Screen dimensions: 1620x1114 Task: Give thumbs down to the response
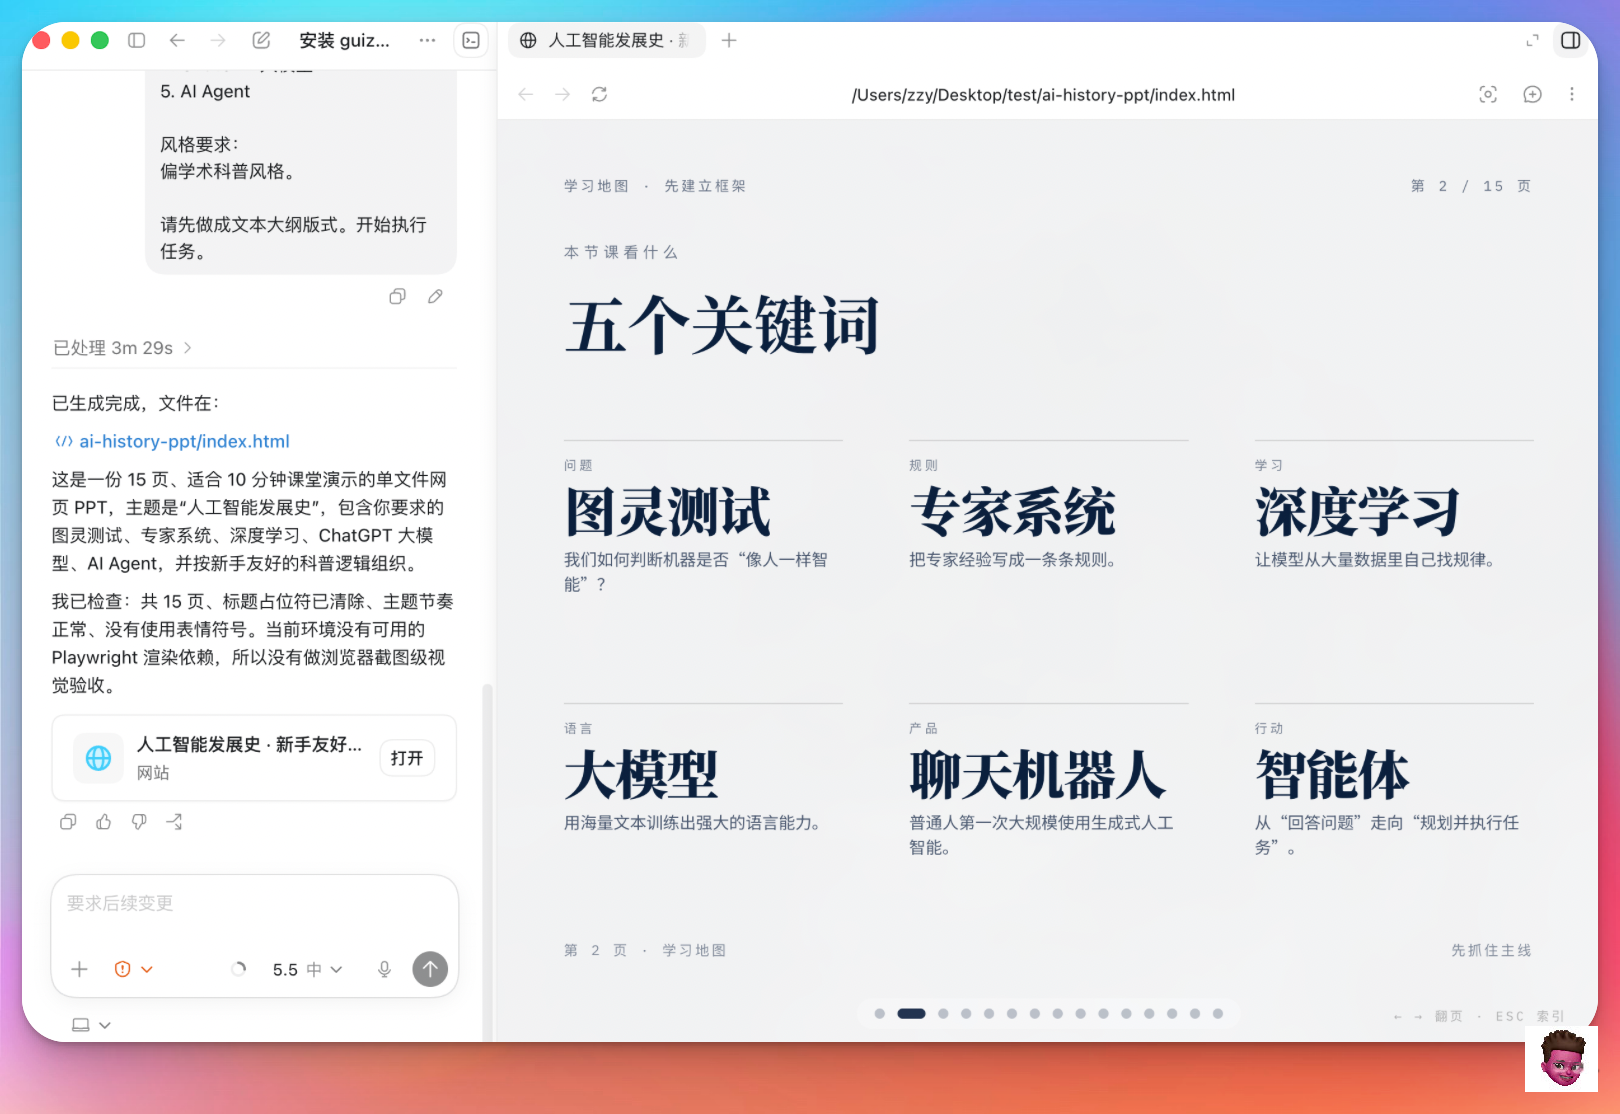point(139,822)
